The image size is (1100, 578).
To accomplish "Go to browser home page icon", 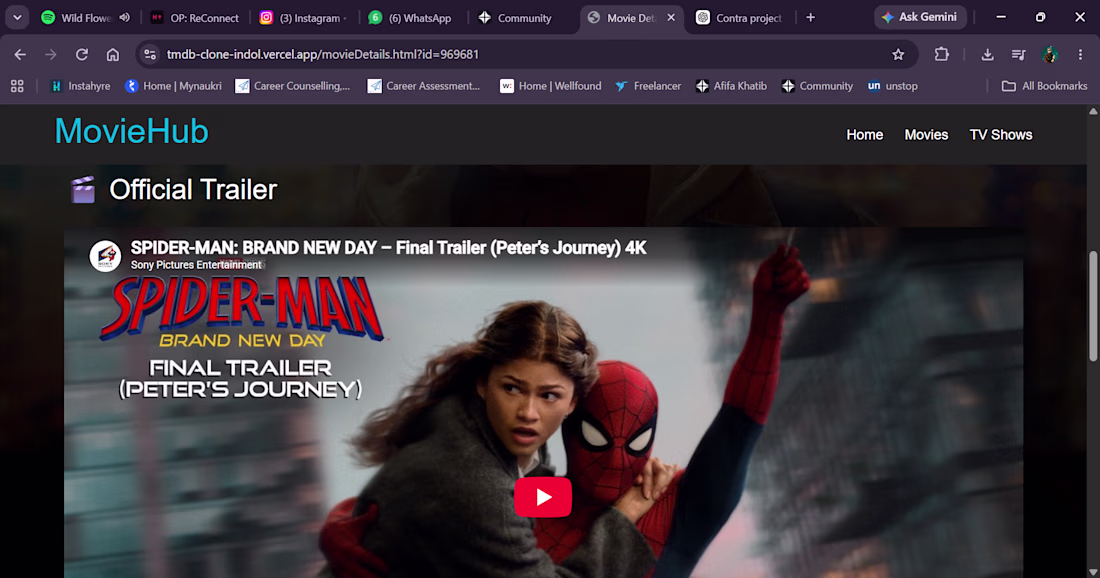I will coord(113,55).
